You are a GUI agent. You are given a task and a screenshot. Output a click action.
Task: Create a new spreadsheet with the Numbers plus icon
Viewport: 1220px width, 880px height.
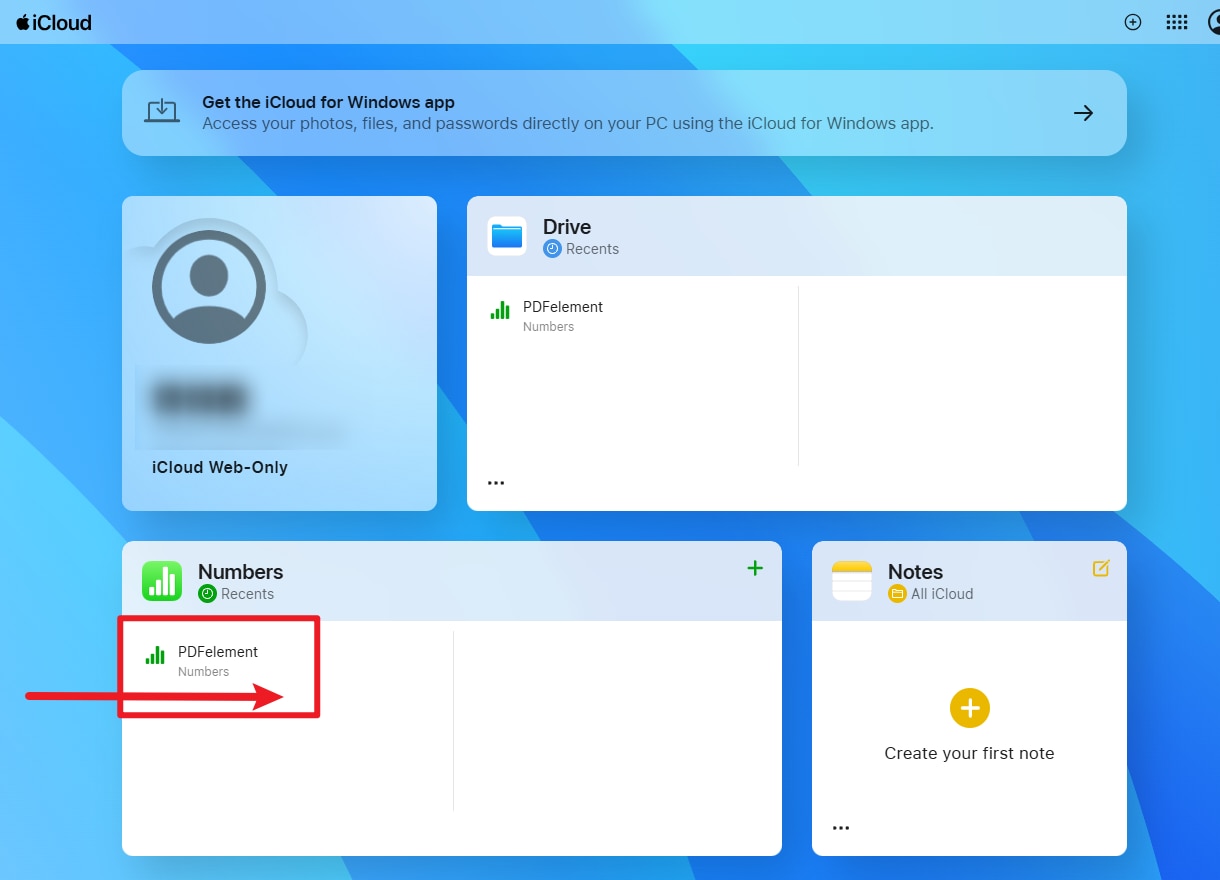coord(755,568)
